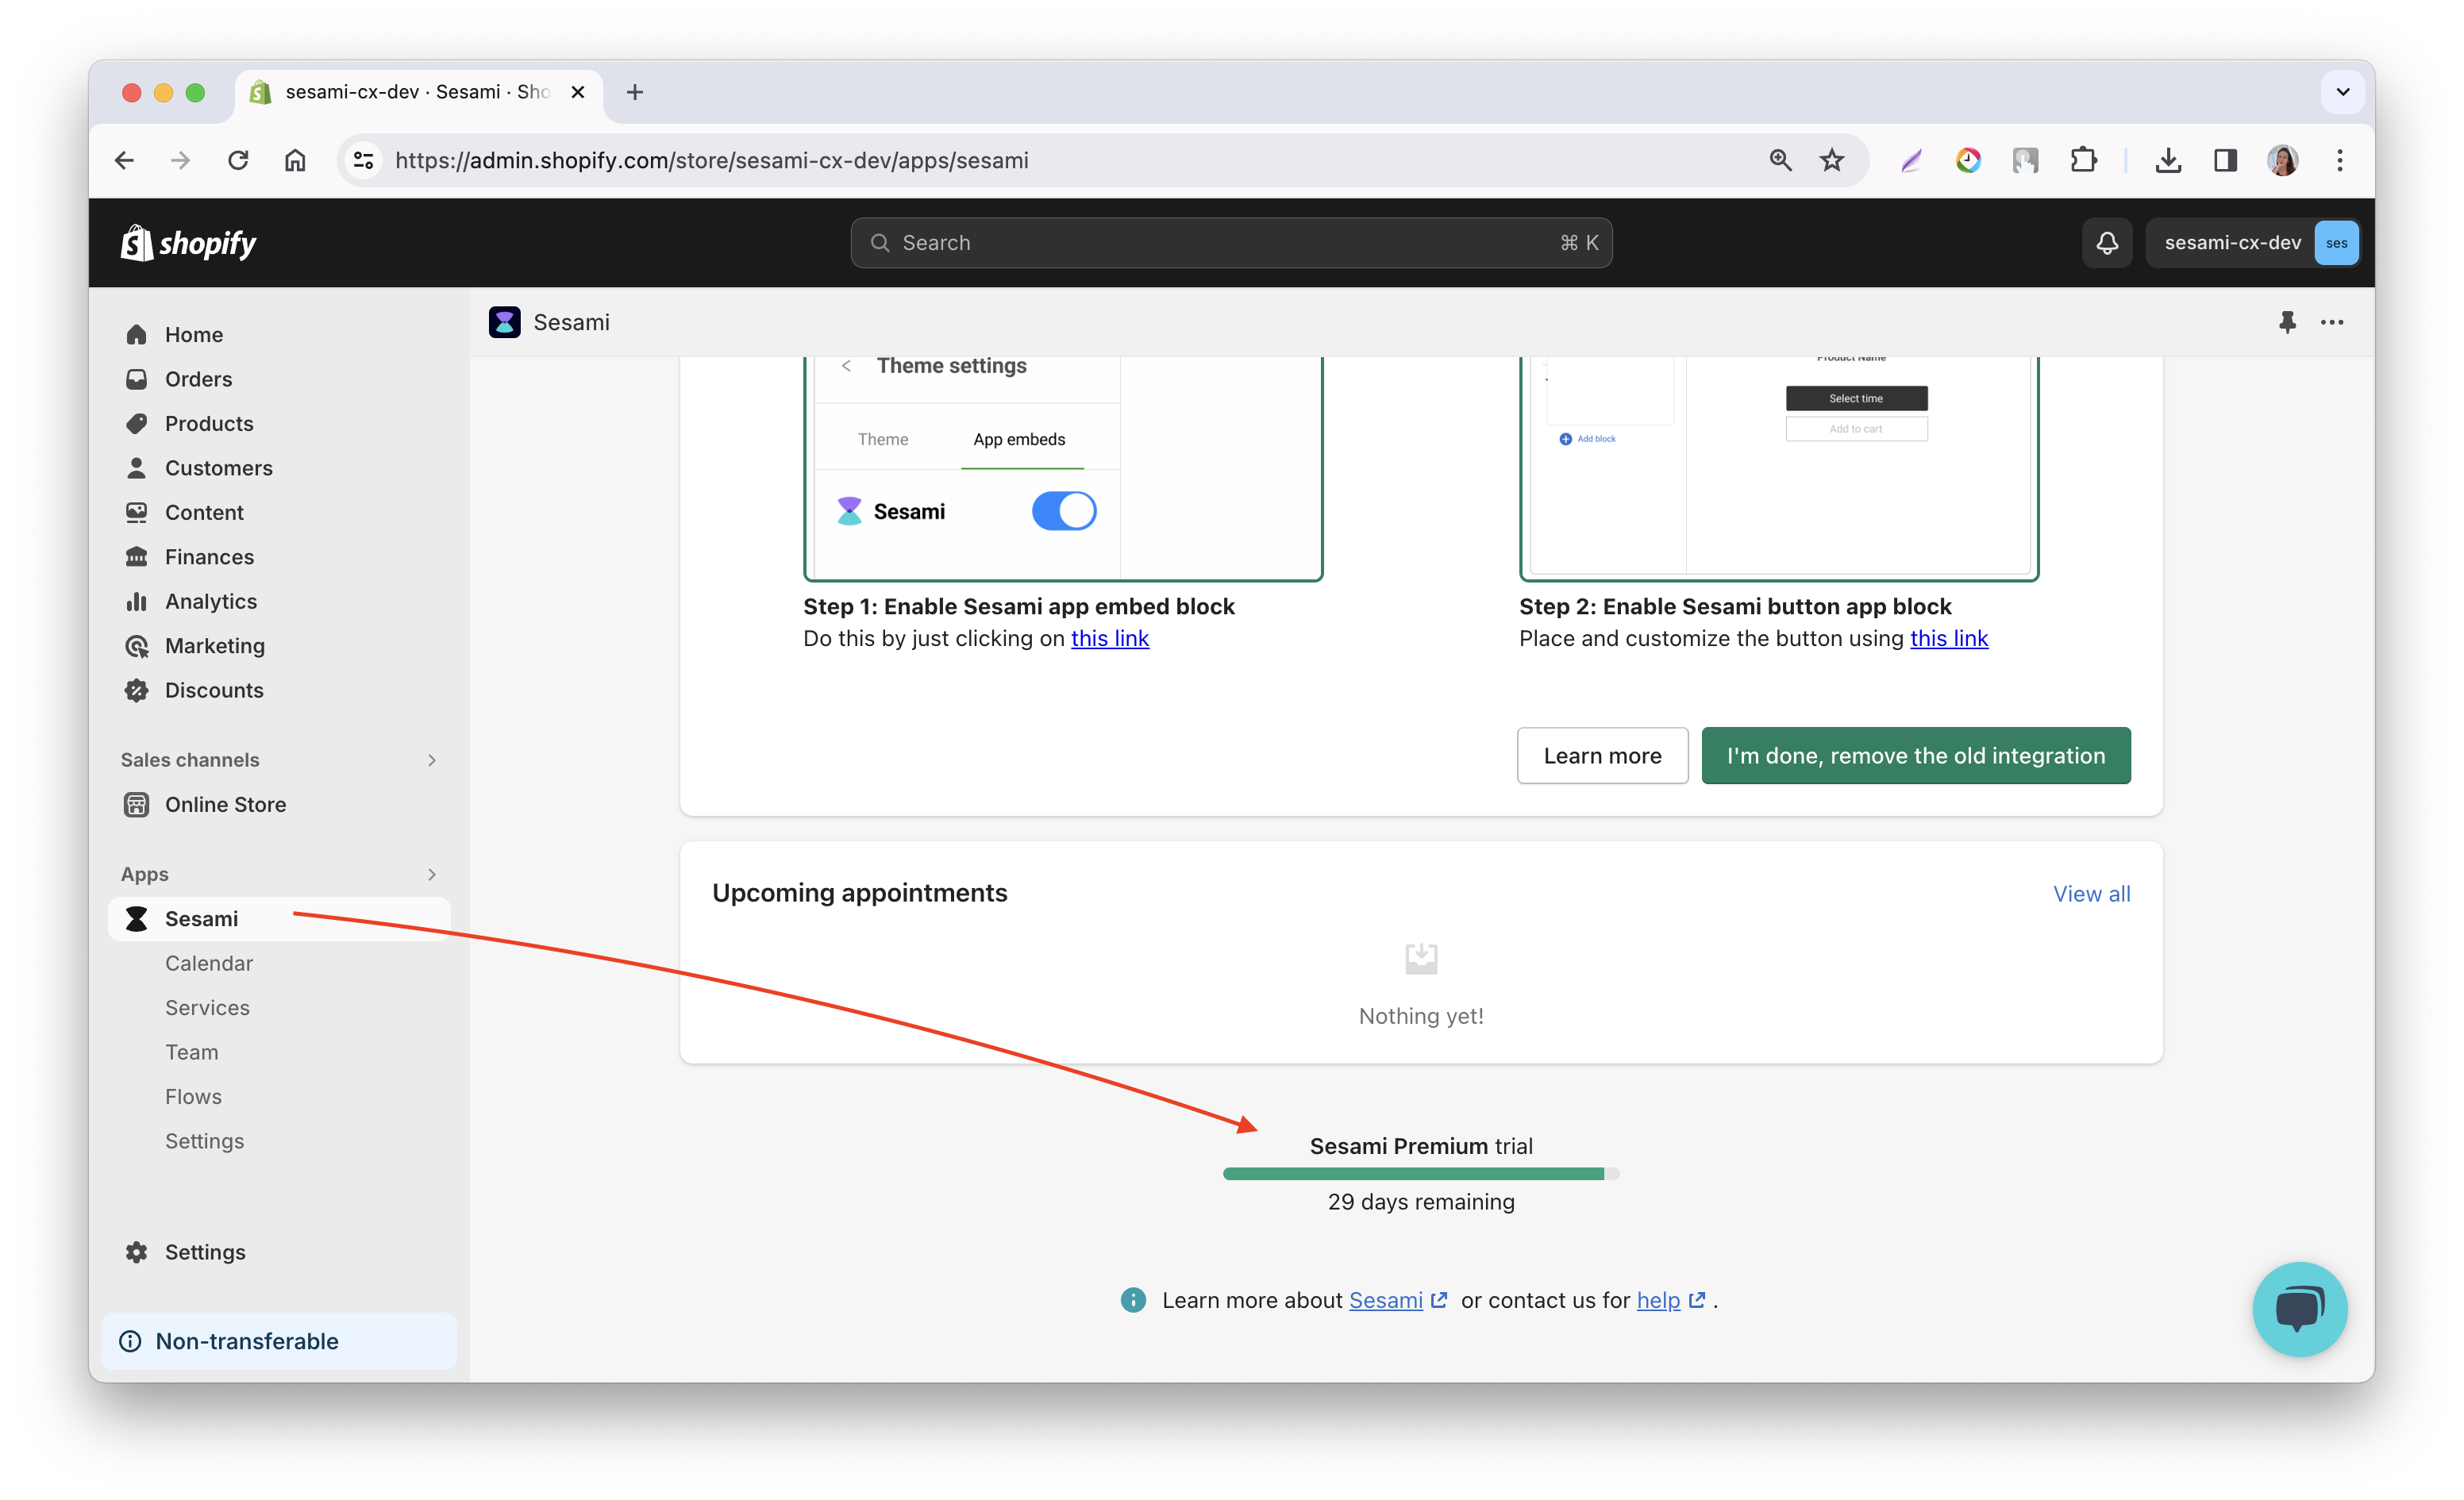Toggle the Sesami app embed switch
Viewport: 2464px width, 1500px height.
(x=1064, y=511)
